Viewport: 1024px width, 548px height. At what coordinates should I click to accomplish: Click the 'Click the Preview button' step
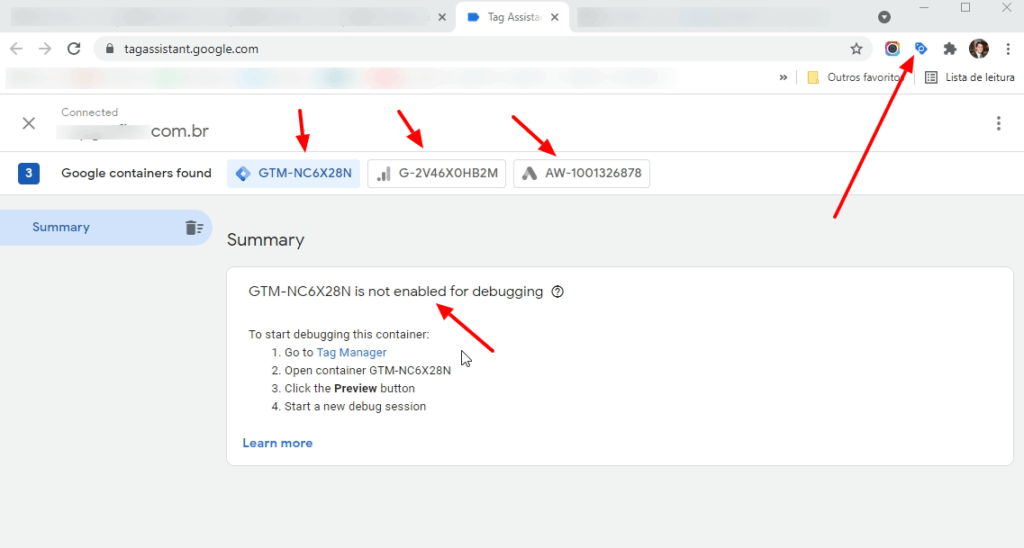[x=349, y=389]
